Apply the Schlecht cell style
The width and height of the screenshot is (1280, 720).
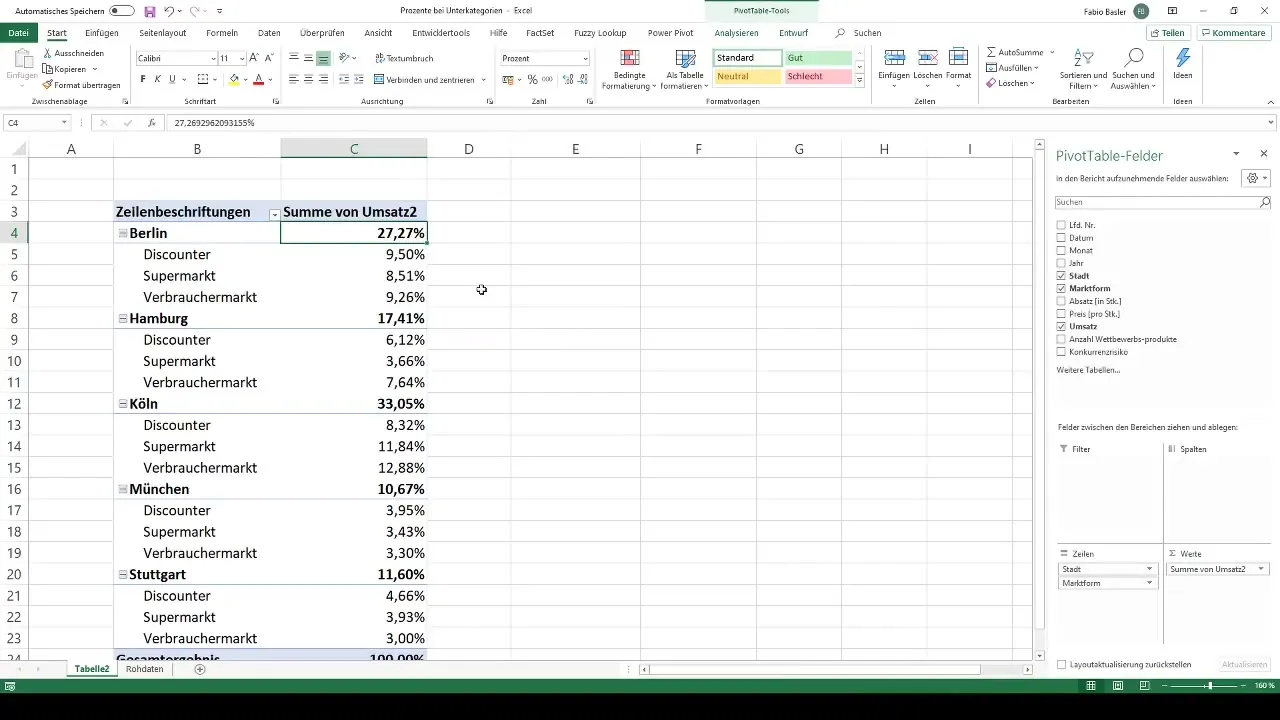point(818,77)
